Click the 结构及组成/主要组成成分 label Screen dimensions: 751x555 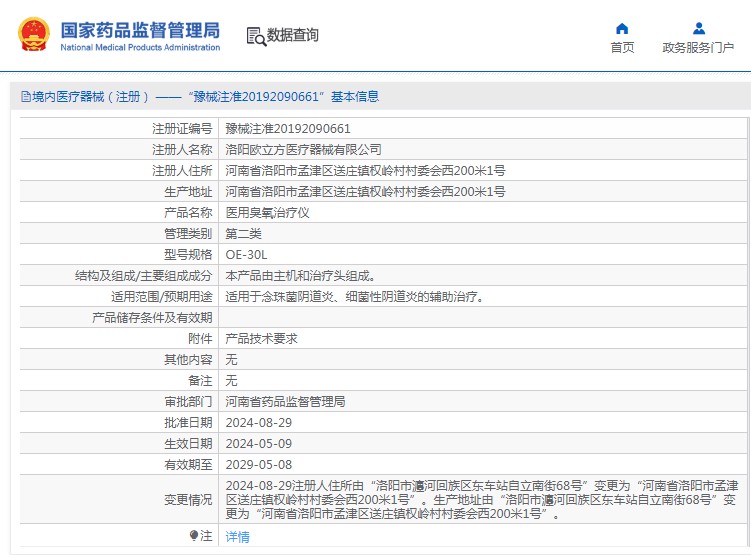[144, 275]
